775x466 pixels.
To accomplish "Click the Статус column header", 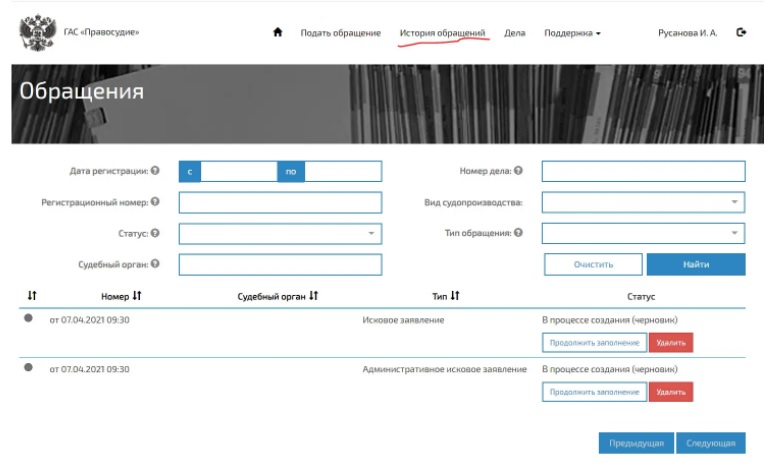I will tap(641, 297).
